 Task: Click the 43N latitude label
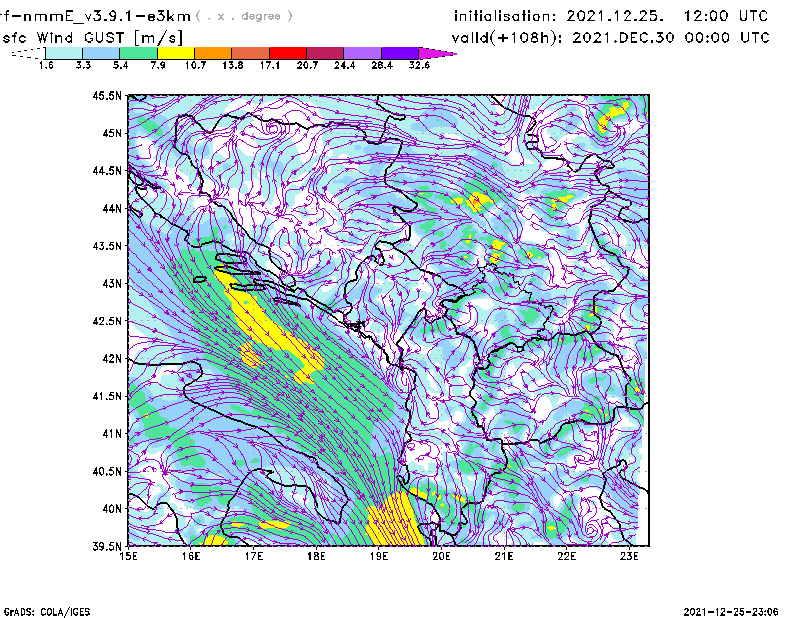pos(112,283)
